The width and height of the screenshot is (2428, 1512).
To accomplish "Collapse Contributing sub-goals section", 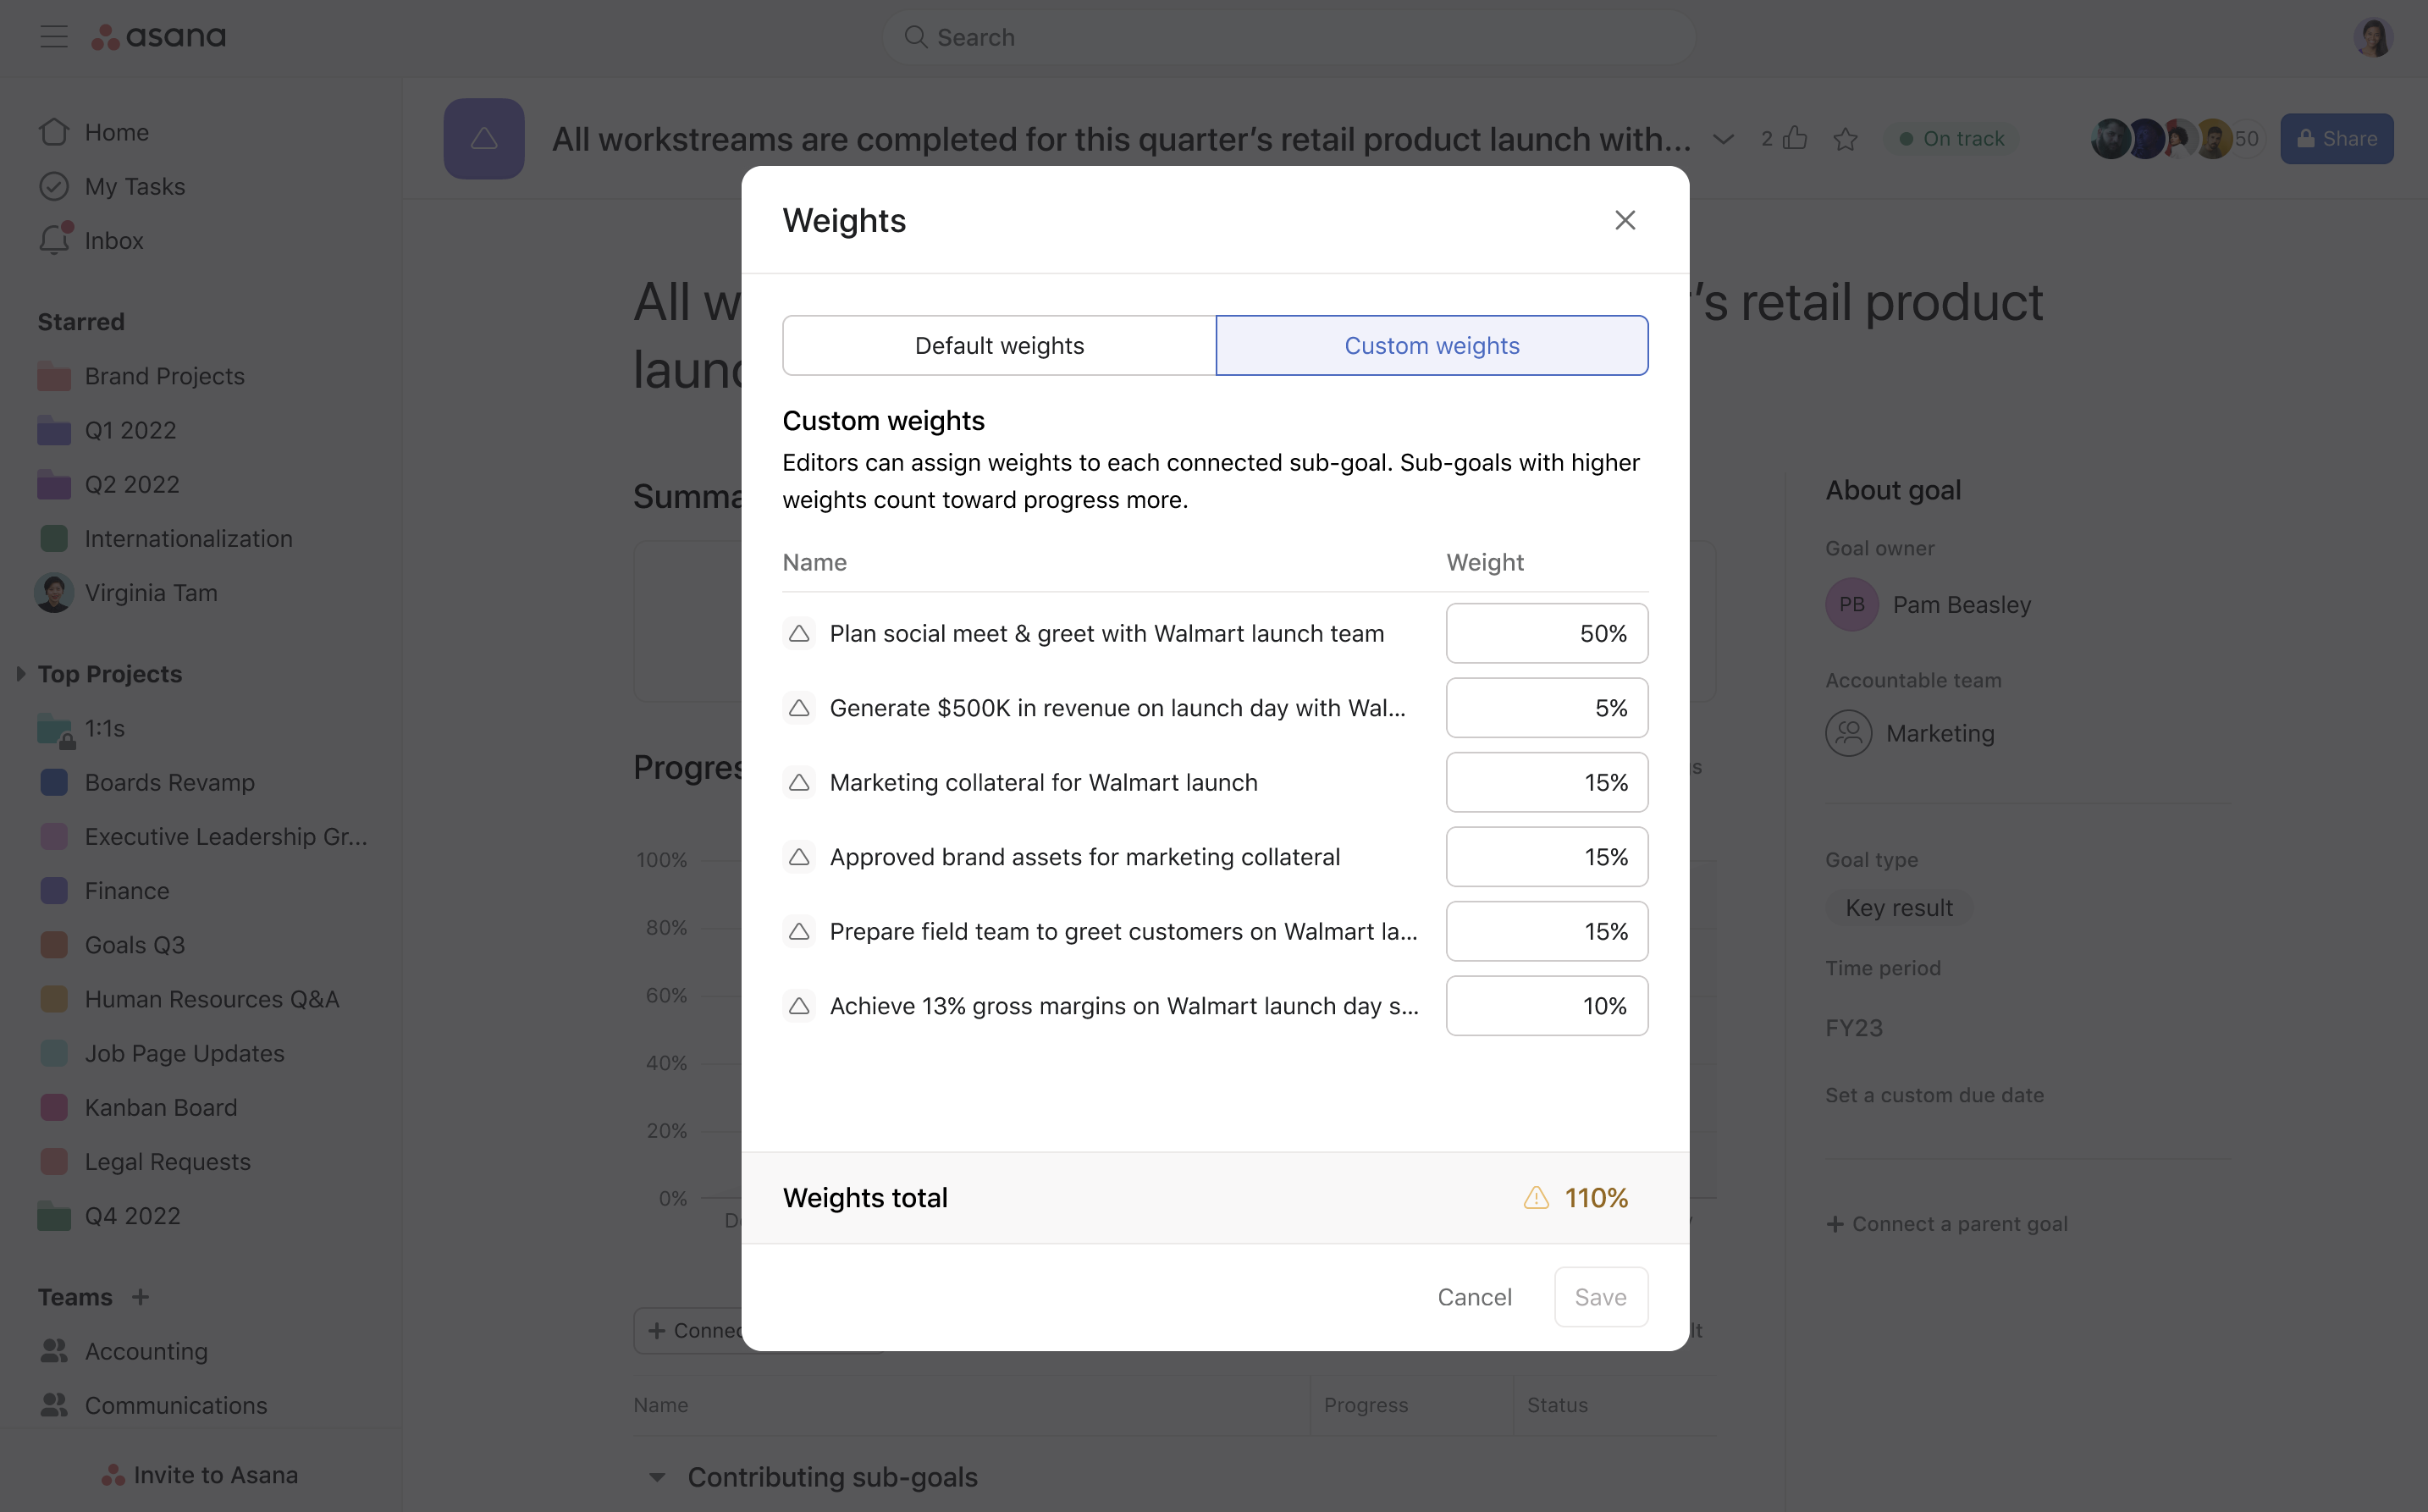I will (657, 1476).
